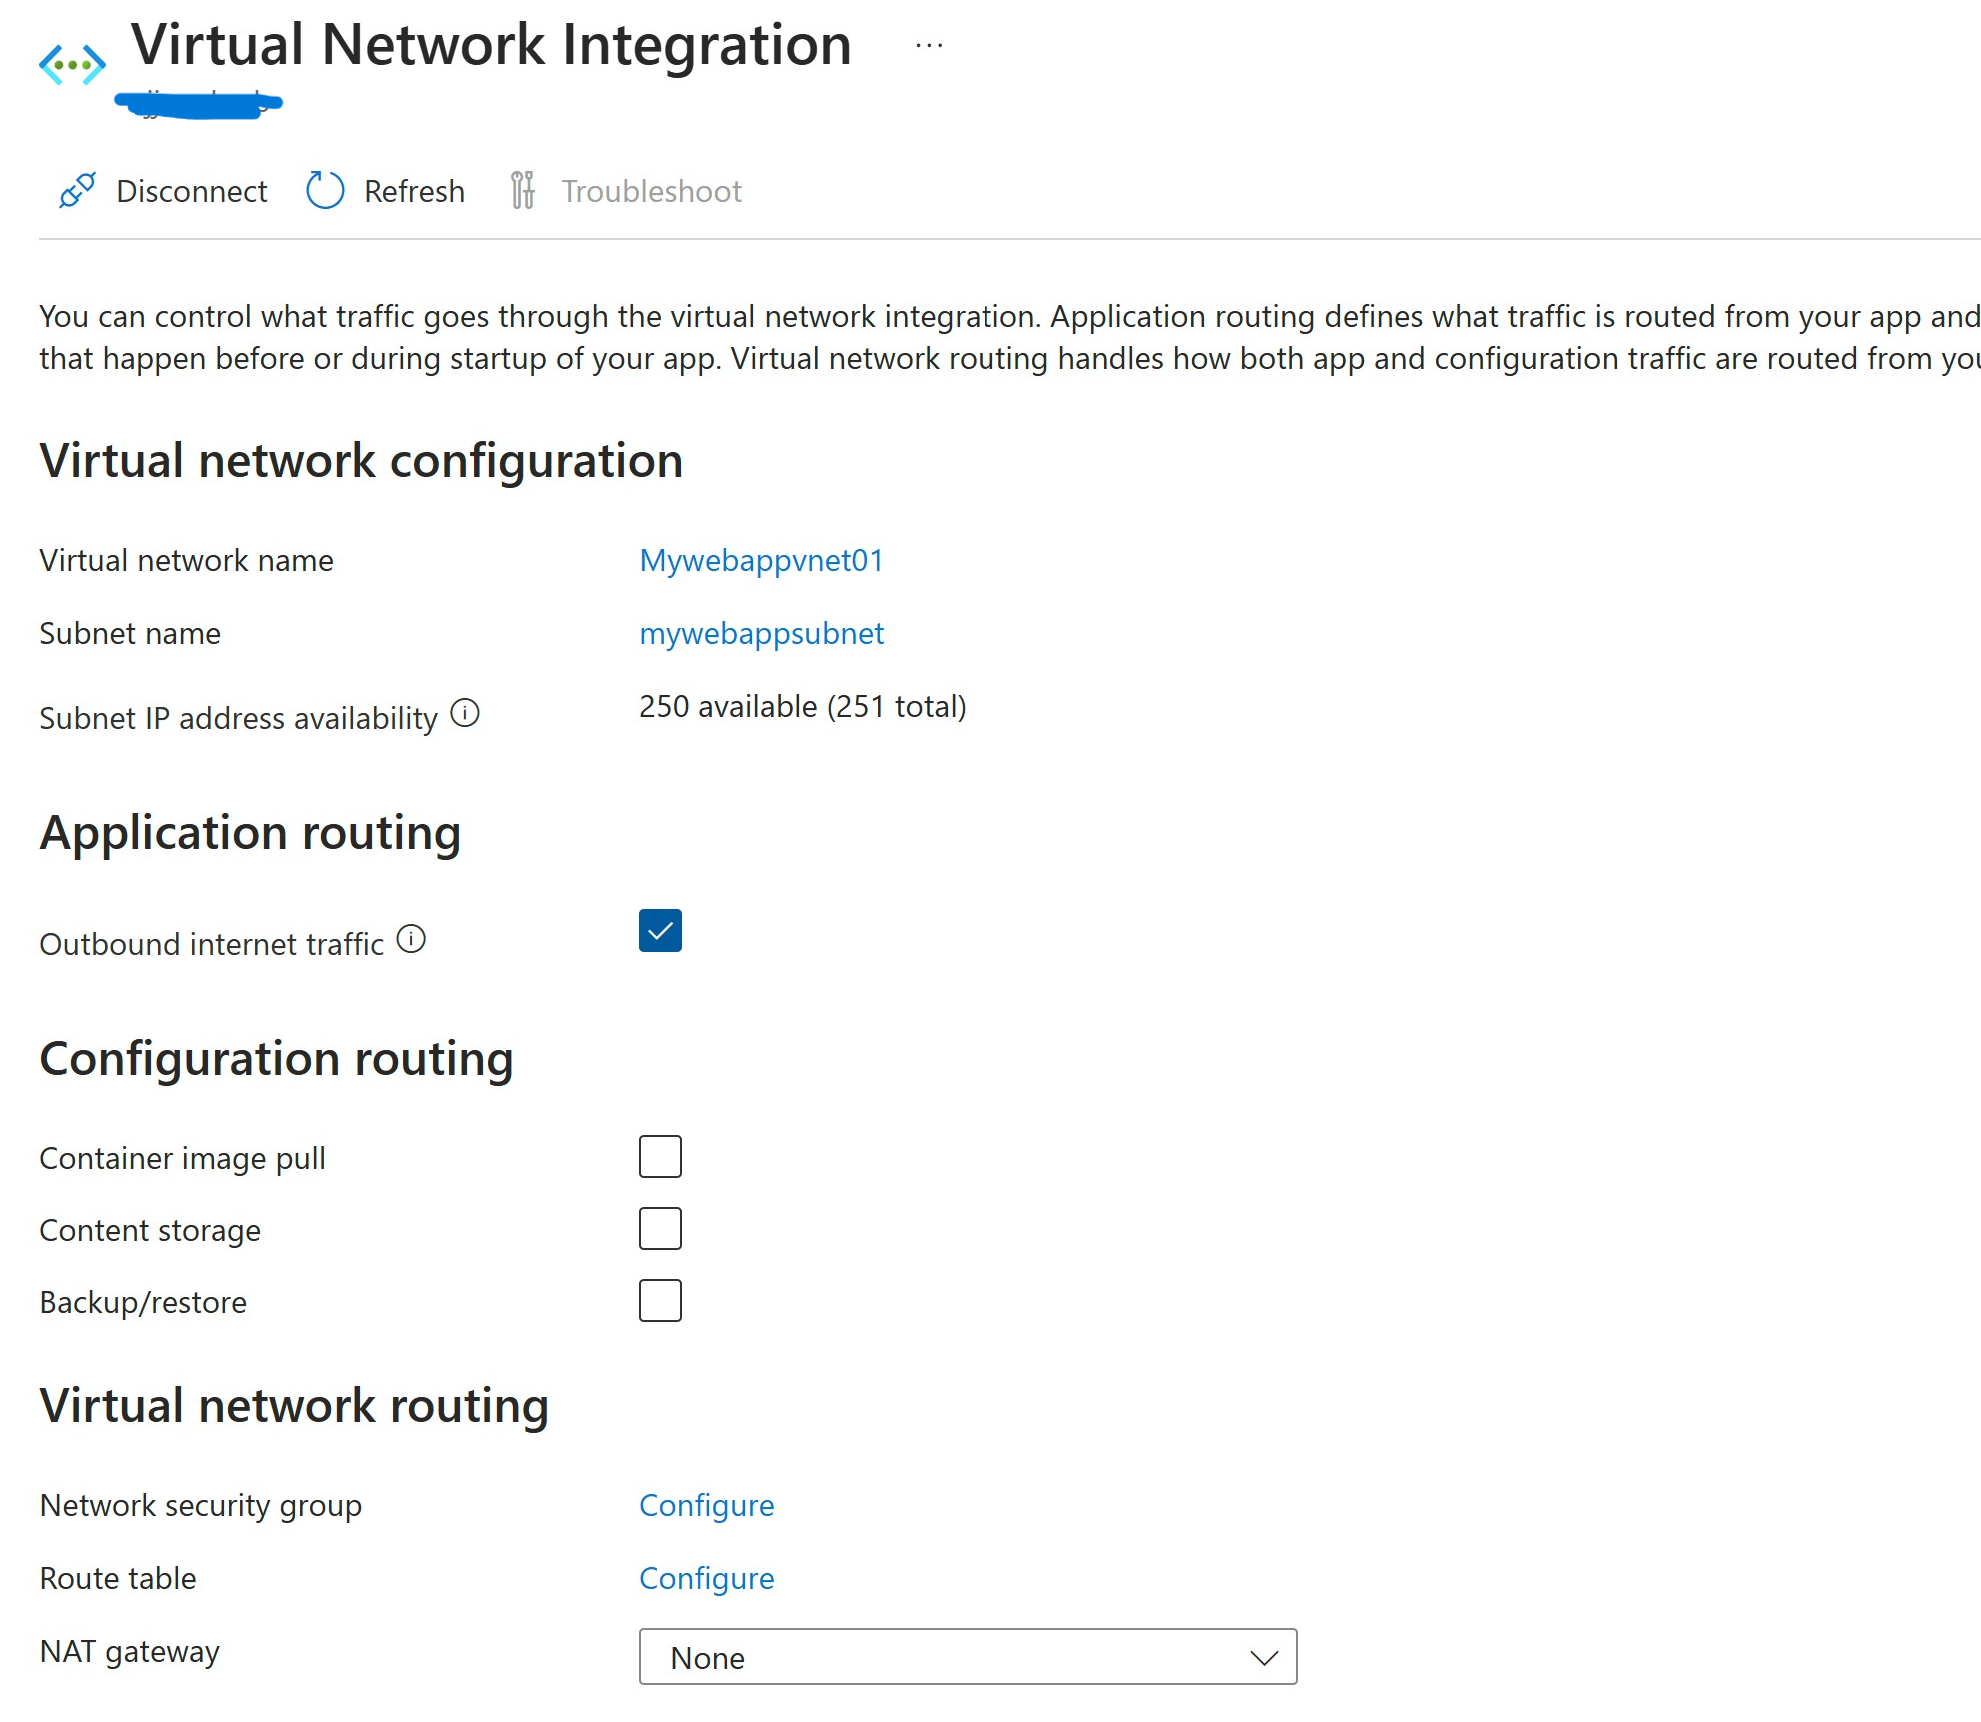Click the Troubleshoot wrench icon
The width and height of the screenshot is (1981, 1722).
pos(522,191)
